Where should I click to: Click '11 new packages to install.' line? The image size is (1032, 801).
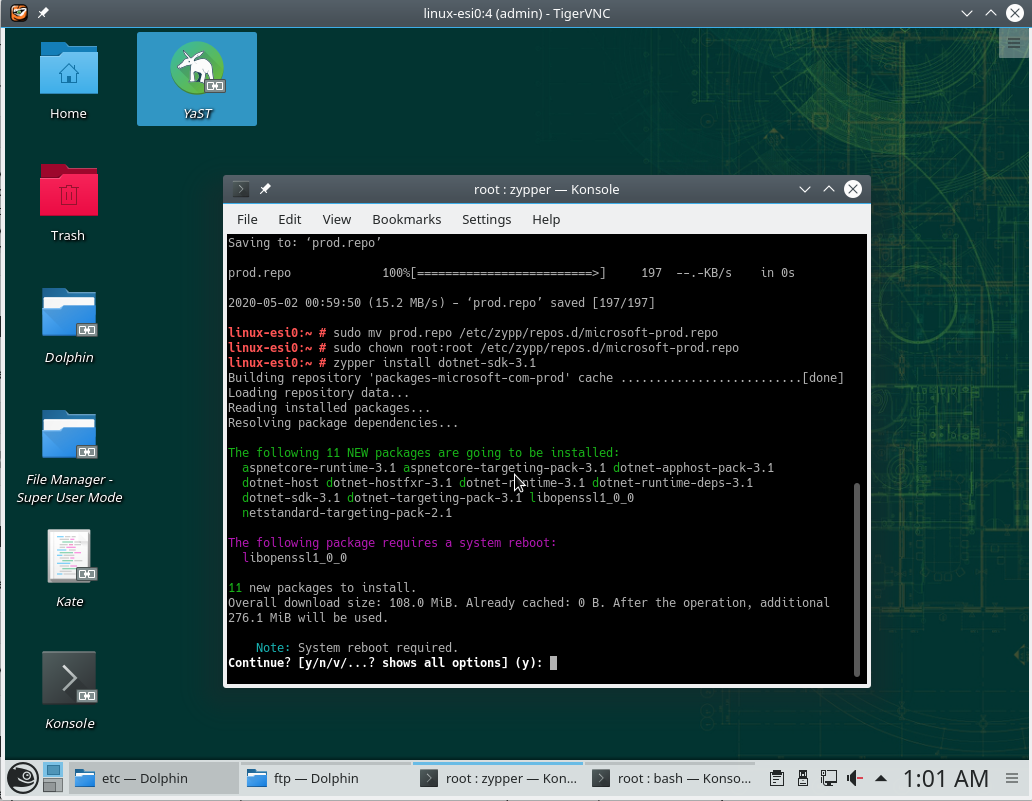point(322,588)
